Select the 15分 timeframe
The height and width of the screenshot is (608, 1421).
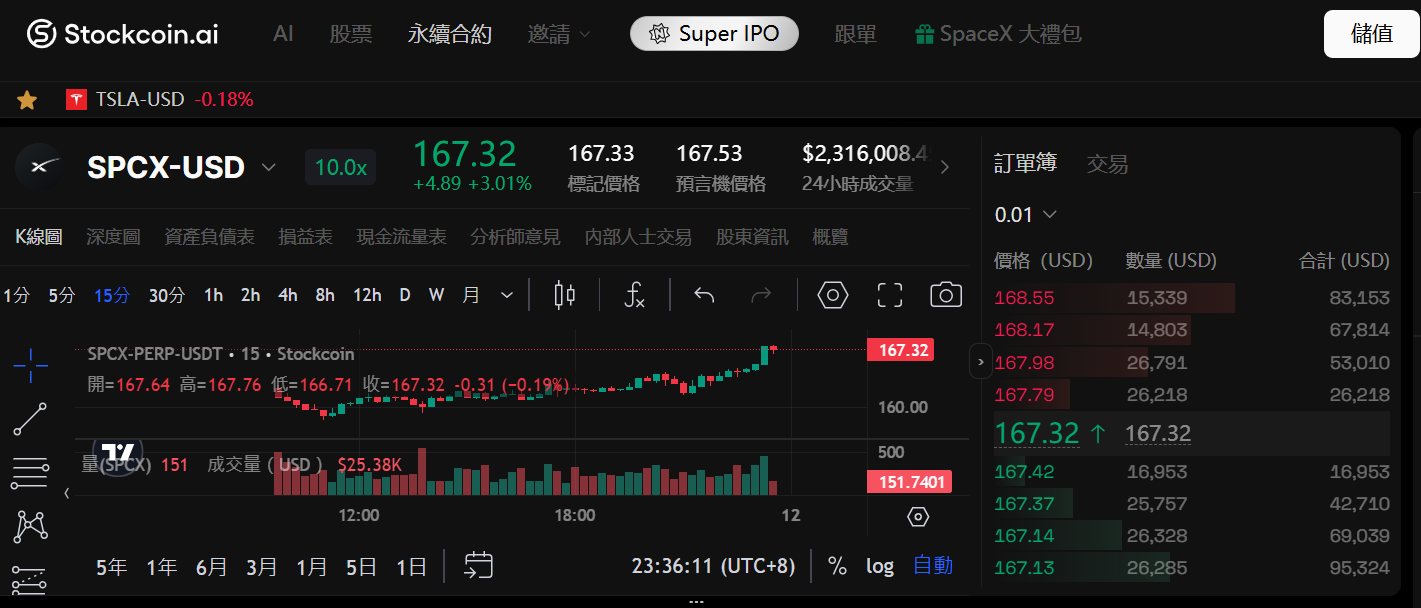point(112,295)
